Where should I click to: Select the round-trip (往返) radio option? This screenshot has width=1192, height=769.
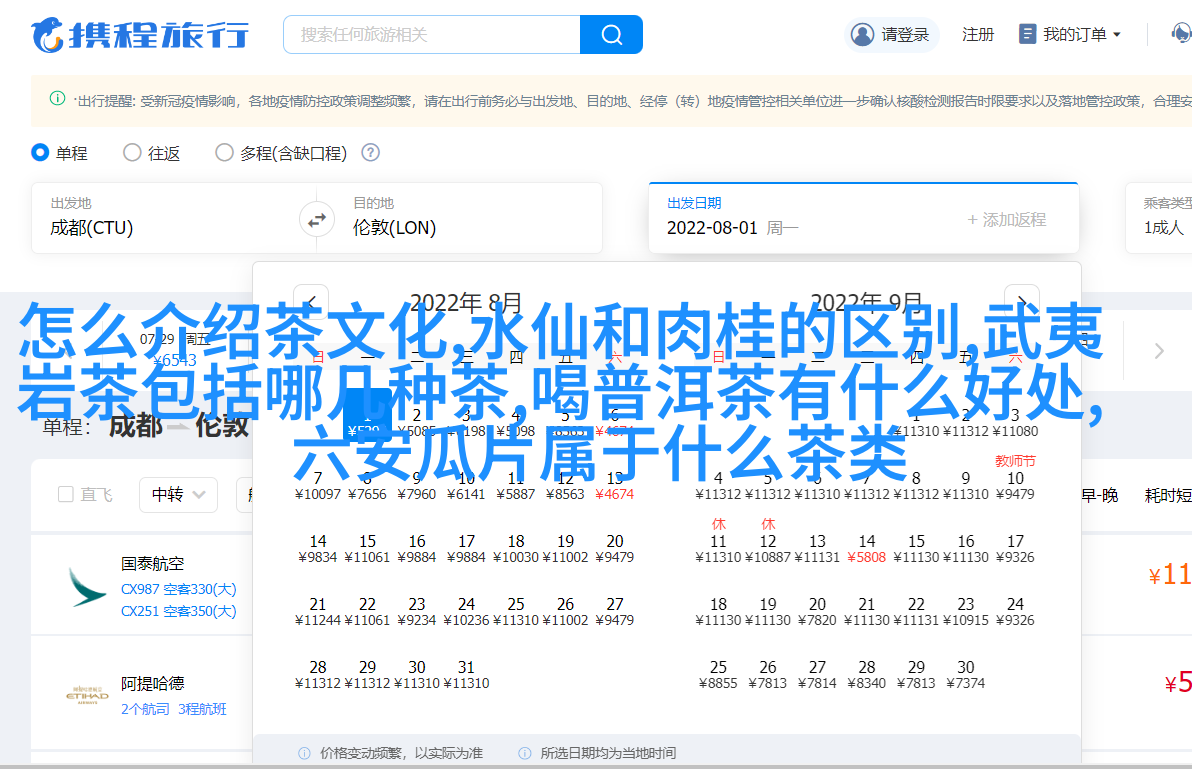click(x=132, y=153)
